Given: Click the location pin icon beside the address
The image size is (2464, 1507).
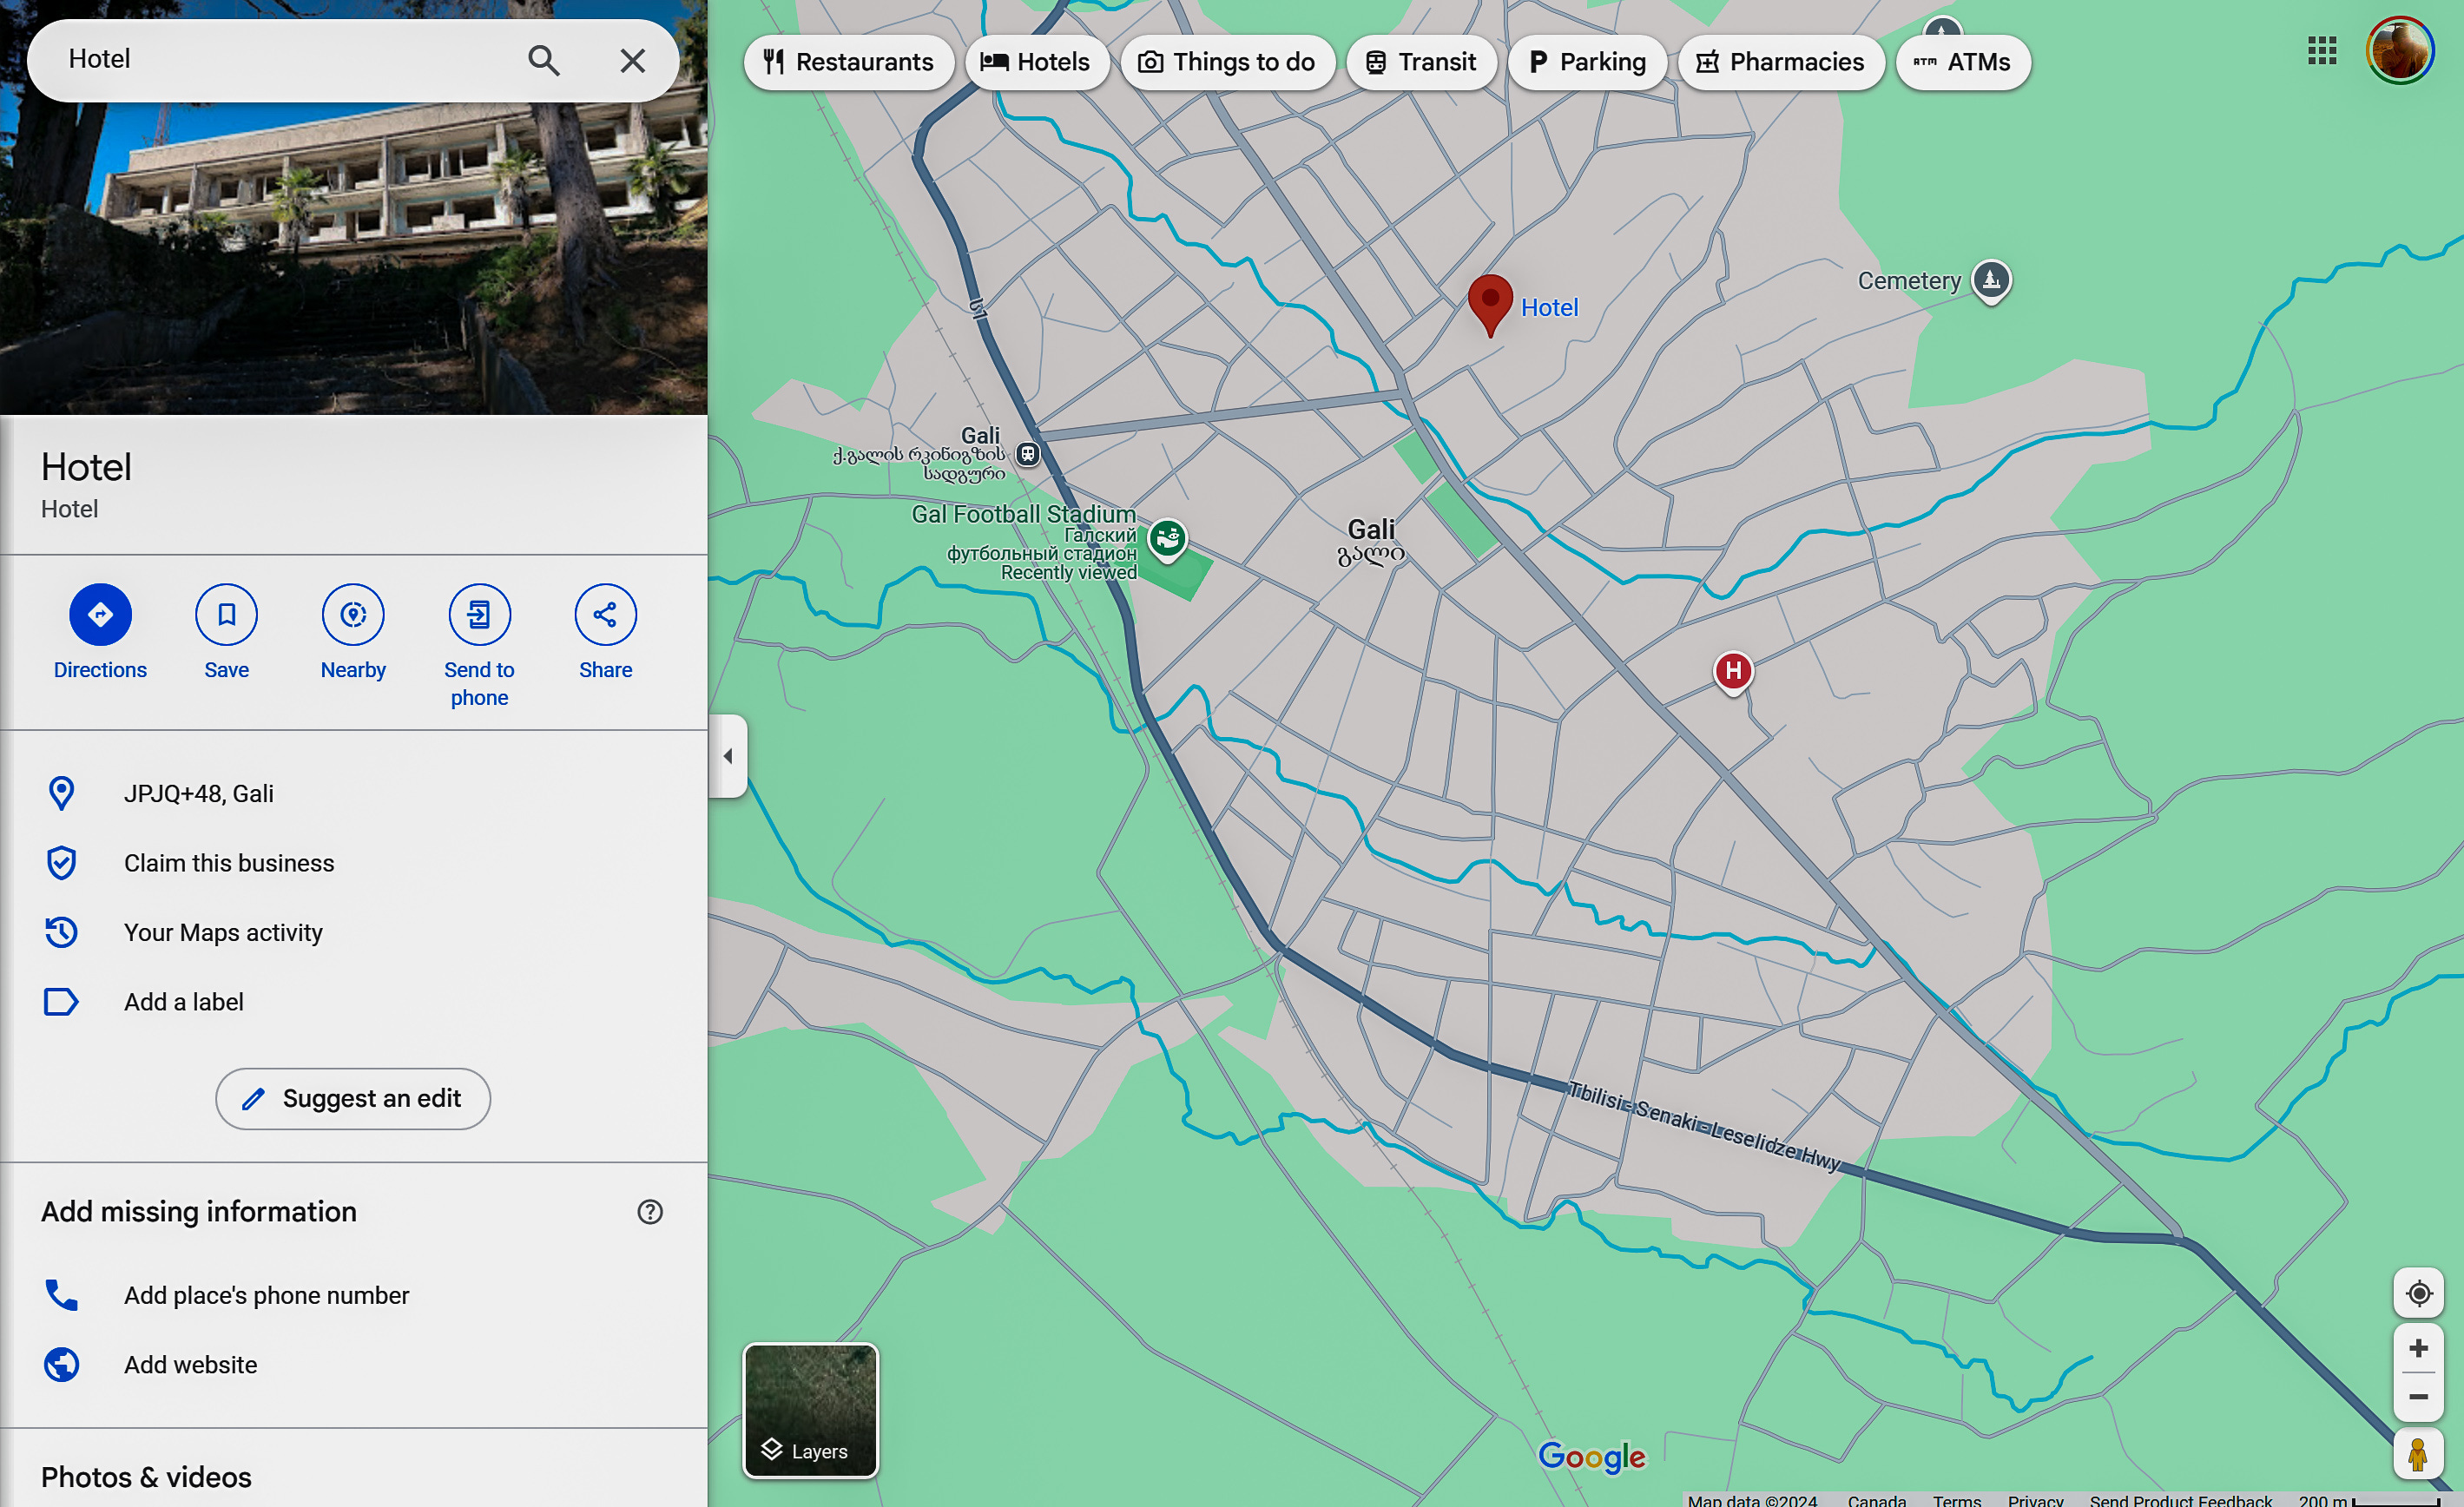Looking at the screenshot, I should (x=61, y=793).
